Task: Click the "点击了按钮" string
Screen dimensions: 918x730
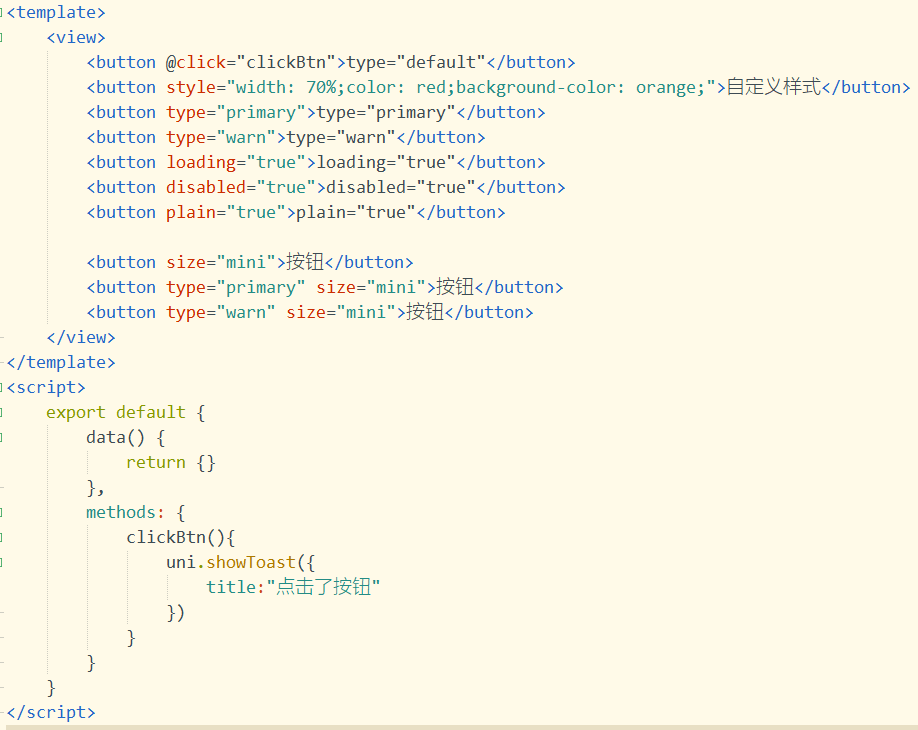Action: point(323,587)
